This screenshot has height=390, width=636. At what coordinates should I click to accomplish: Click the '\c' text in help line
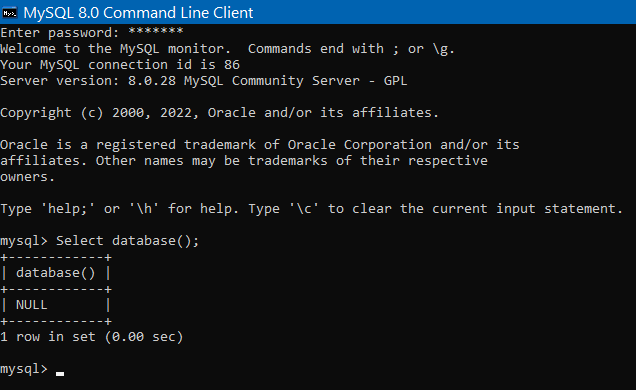click(304, 209)
